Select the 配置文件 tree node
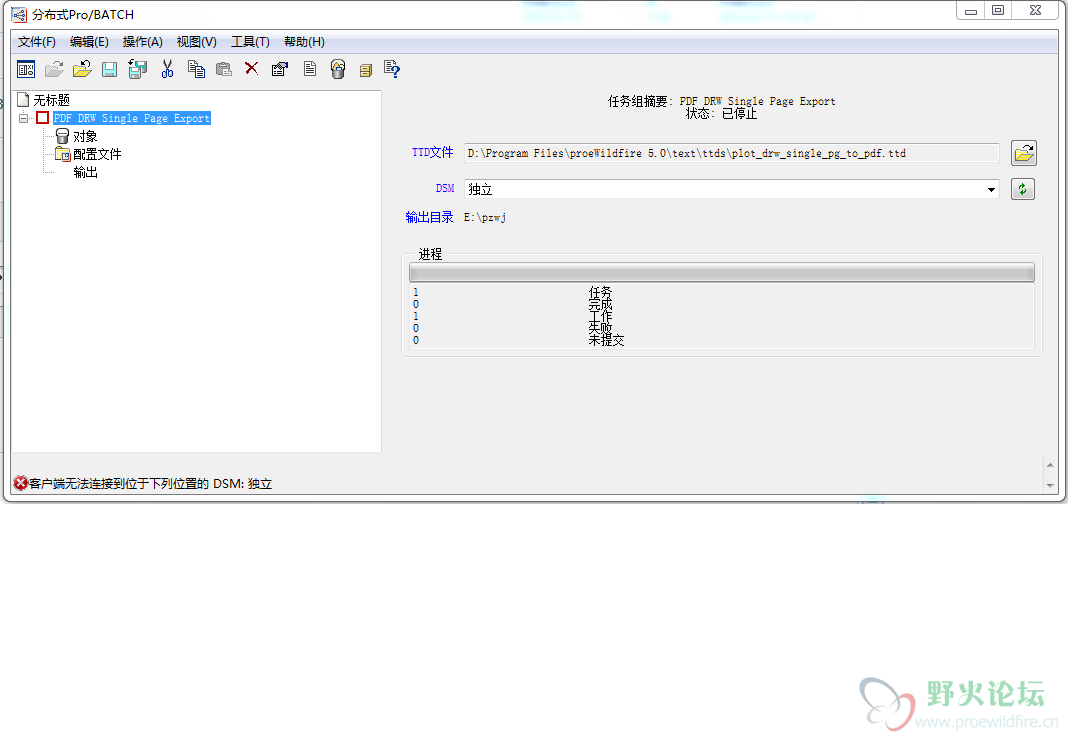 97,154
